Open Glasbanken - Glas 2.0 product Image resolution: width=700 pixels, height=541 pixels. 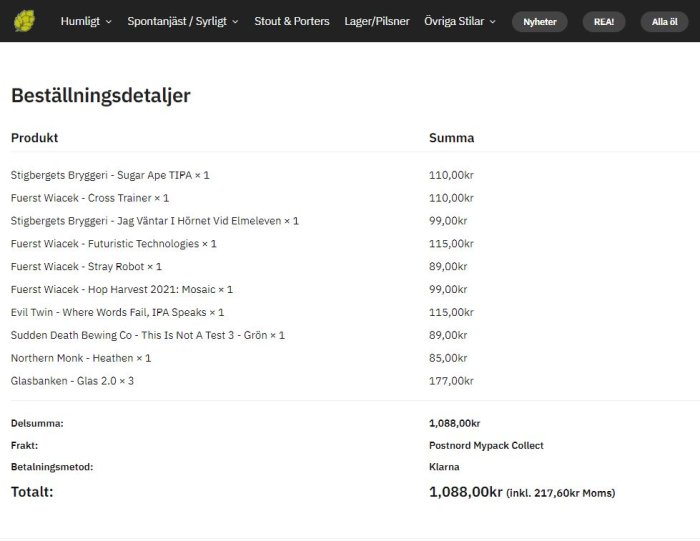[x=72, y=381]
